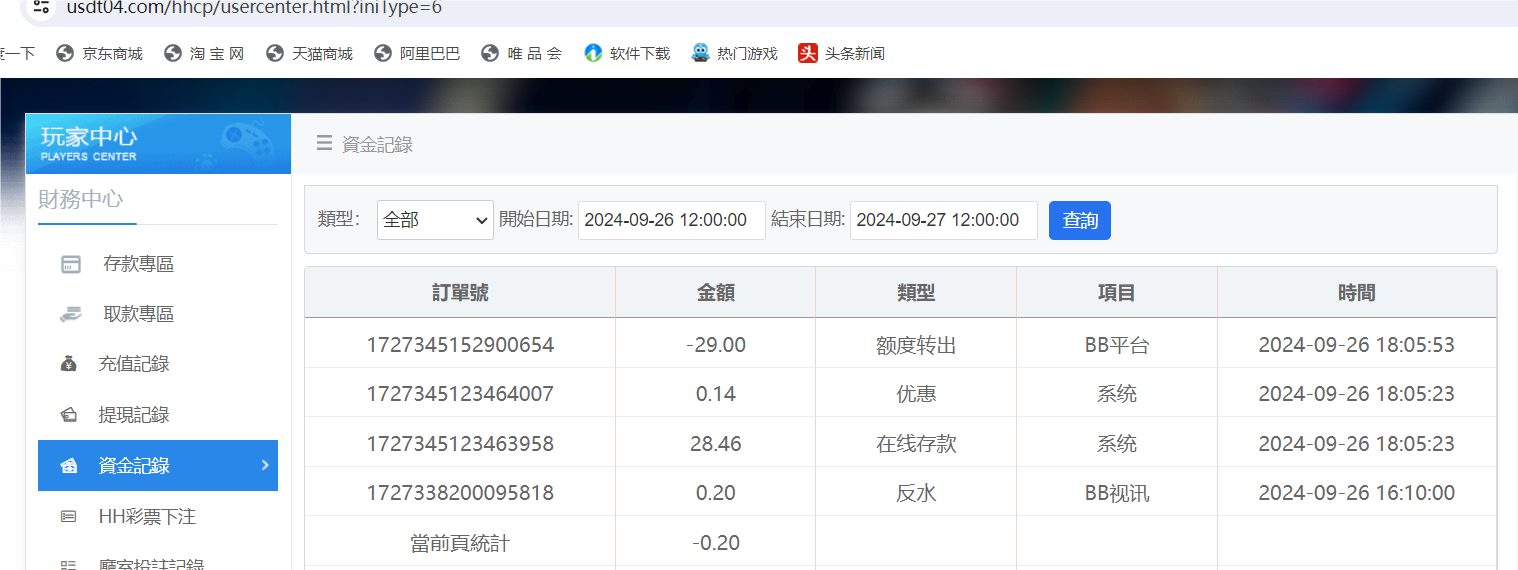Open the 類型 dropdown showing 全部
Viewport: 1518px width, 570px height.
pos(435,220)
